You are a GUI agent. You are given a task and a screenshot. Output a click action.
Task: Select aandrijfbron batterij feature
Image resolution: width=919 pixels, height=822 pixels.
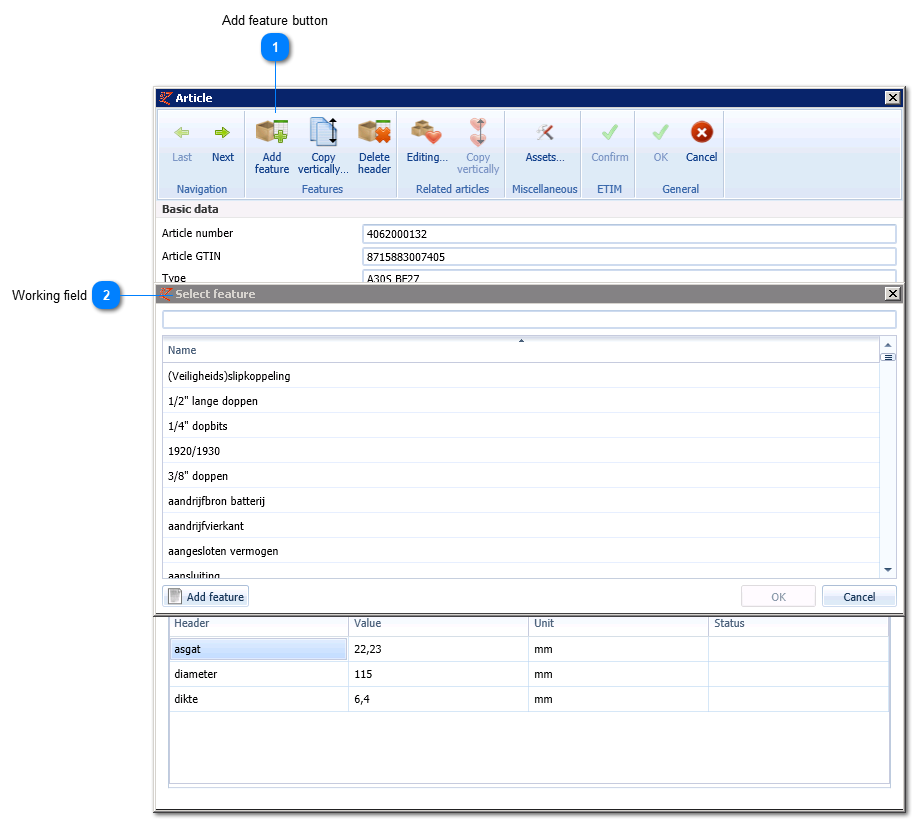[520, 501]
